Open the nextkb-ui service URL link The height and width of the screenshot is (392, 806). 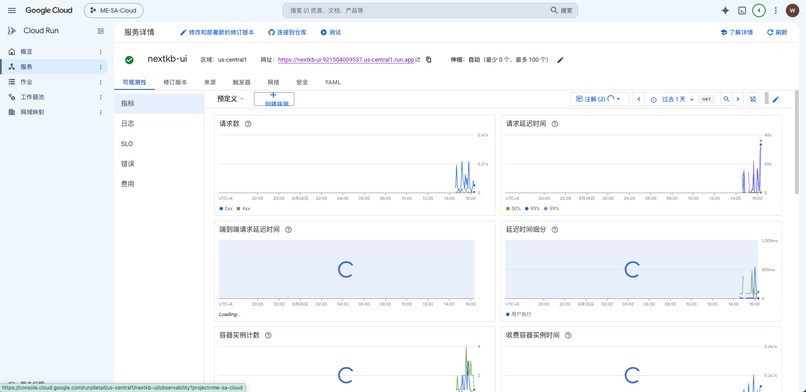tap(346, 60)
